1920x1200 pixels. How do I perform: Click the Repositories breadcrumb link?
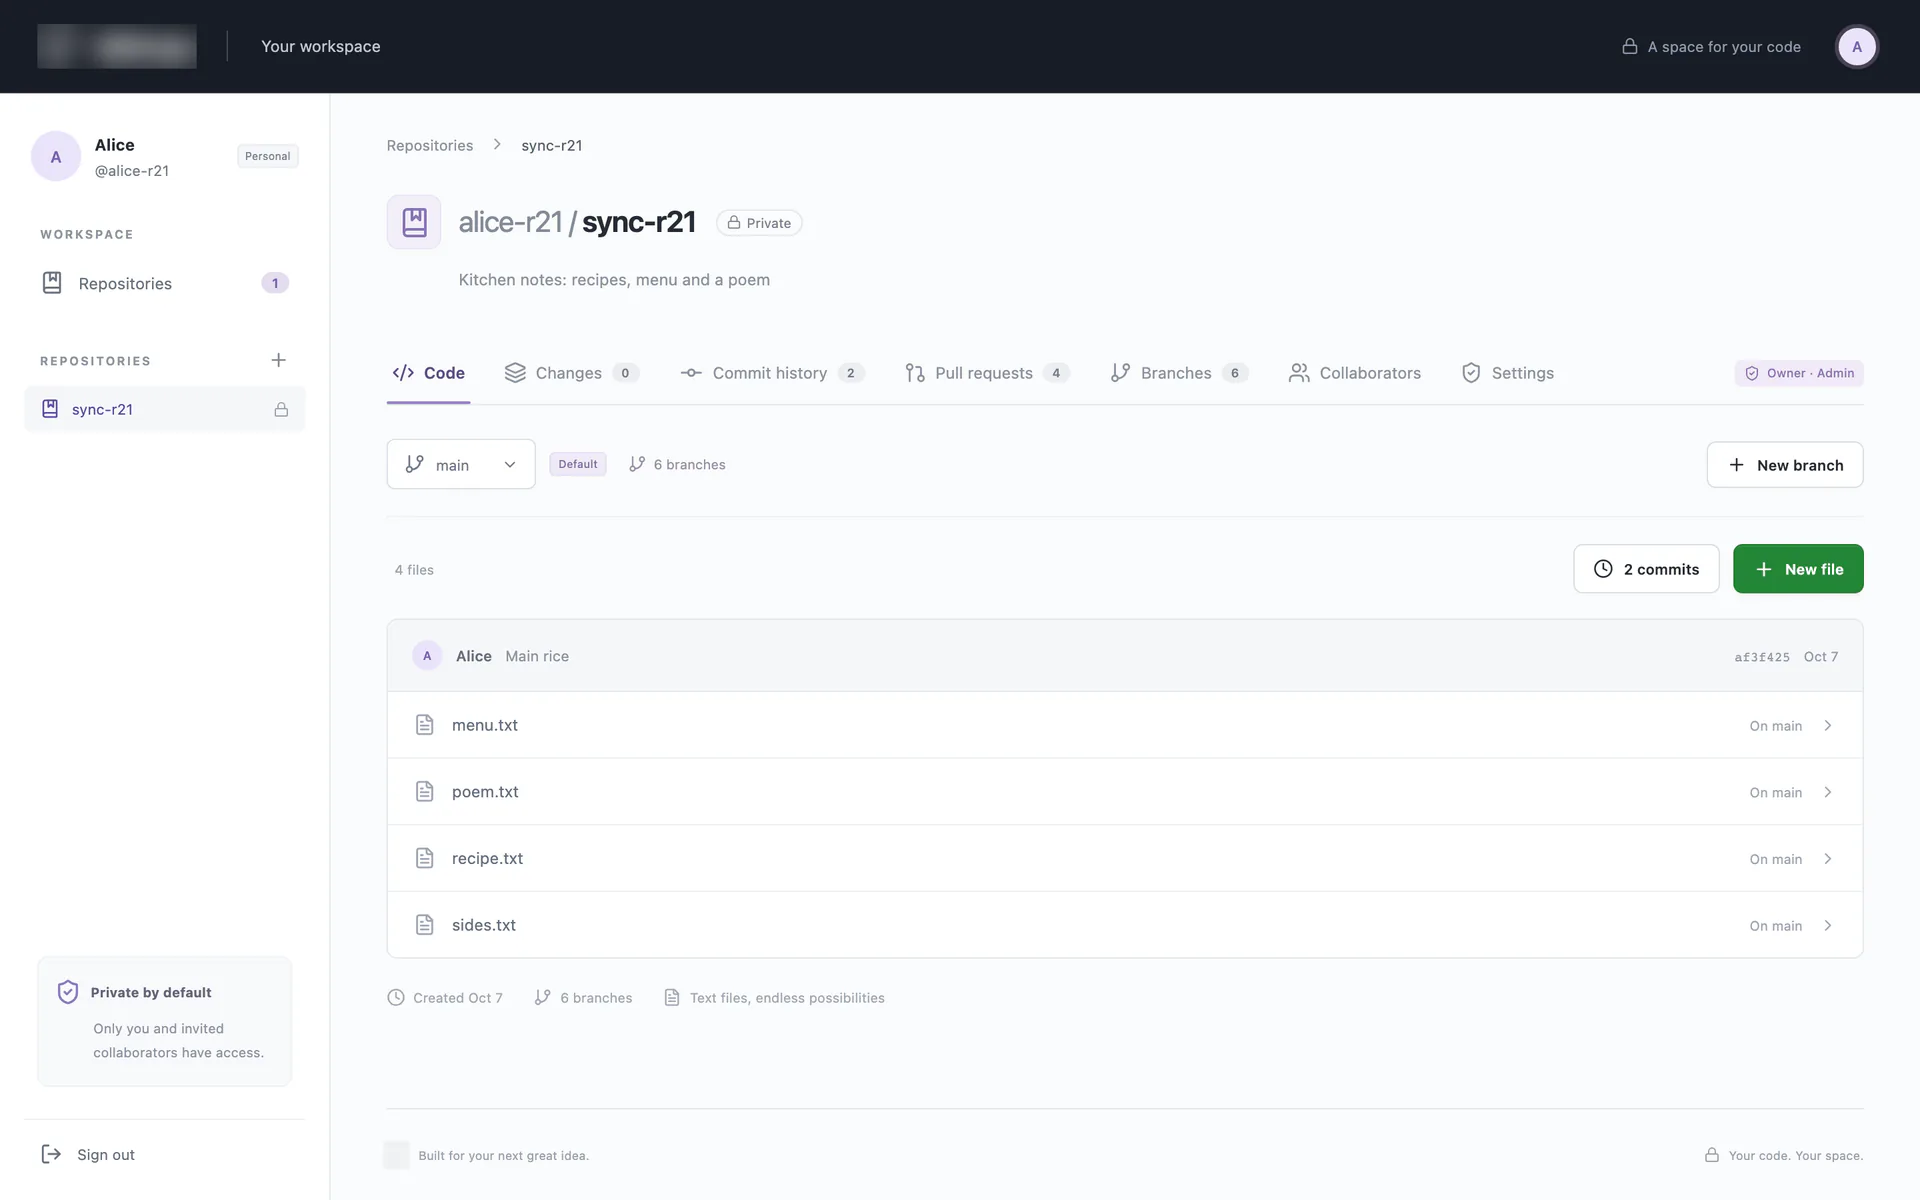[430, 145]
